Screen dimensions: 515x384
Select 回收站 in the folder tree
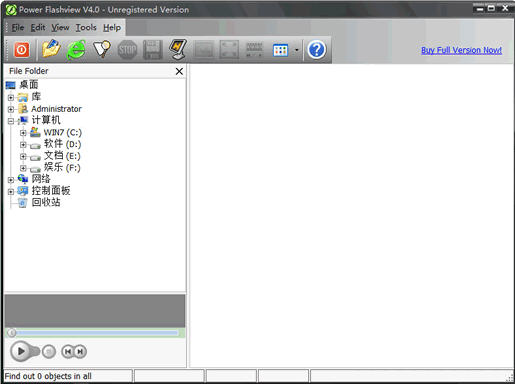(x=46, y=202)
